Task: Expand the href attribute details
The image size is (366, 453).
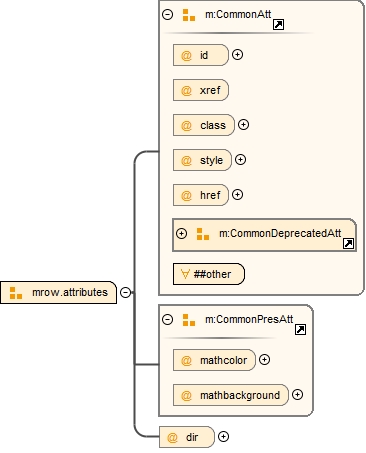Action: [x=237, y=194]
